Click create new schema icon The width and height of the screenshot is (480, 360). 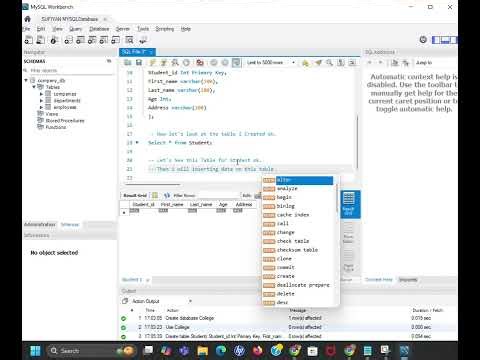click(x=68, y=40)
